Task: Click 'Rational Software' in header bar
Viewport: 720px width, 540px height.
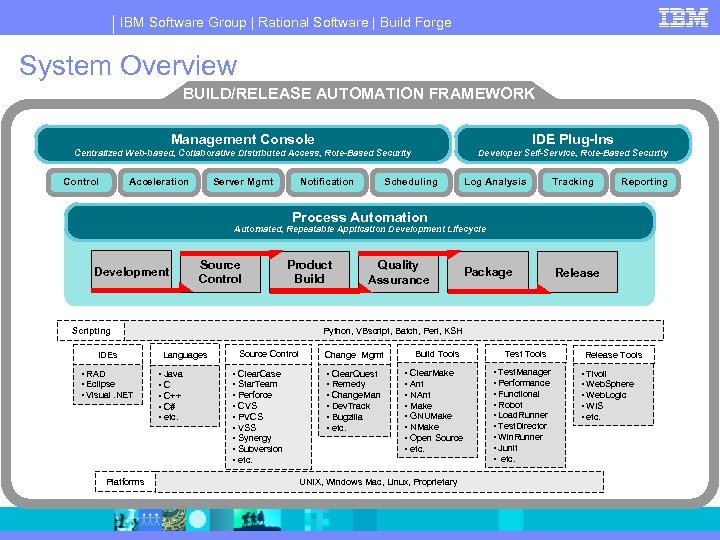Action: (313, 22)
